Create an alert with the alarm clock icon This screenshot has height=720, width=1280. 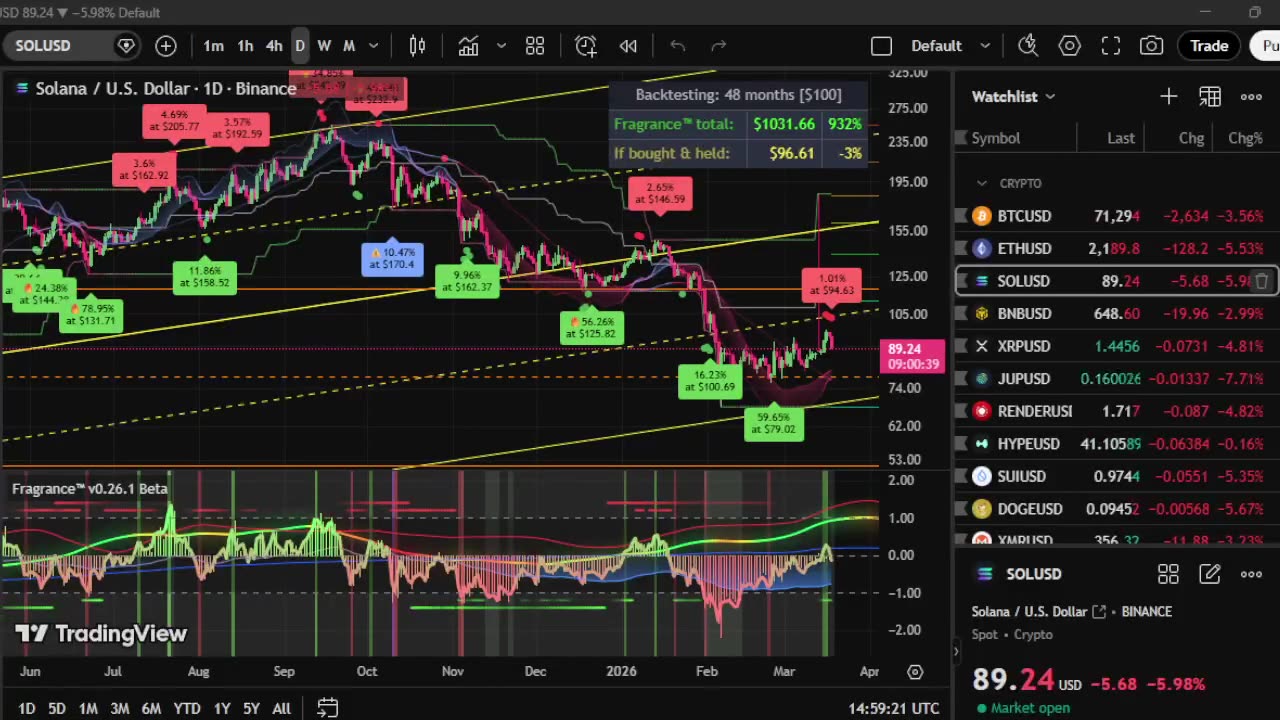[585, 46]
